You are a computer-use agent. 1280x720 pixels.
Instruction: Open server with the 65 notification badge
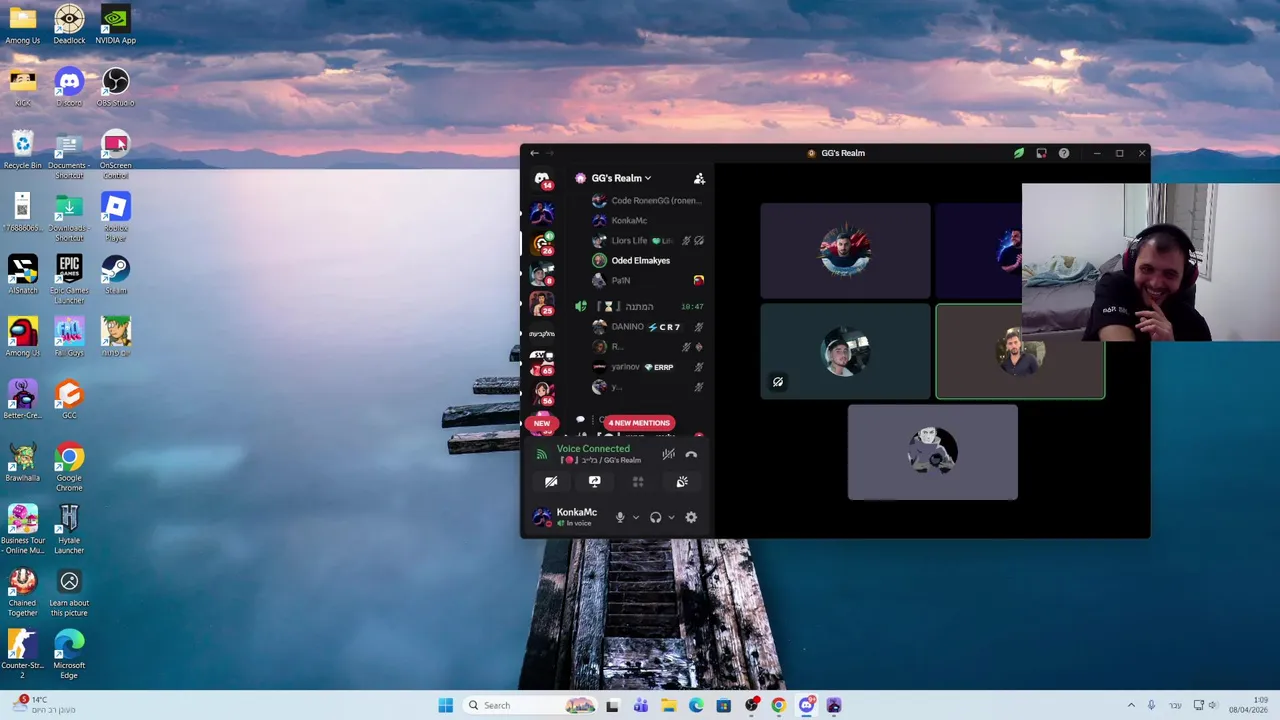(x=542, y=363)
